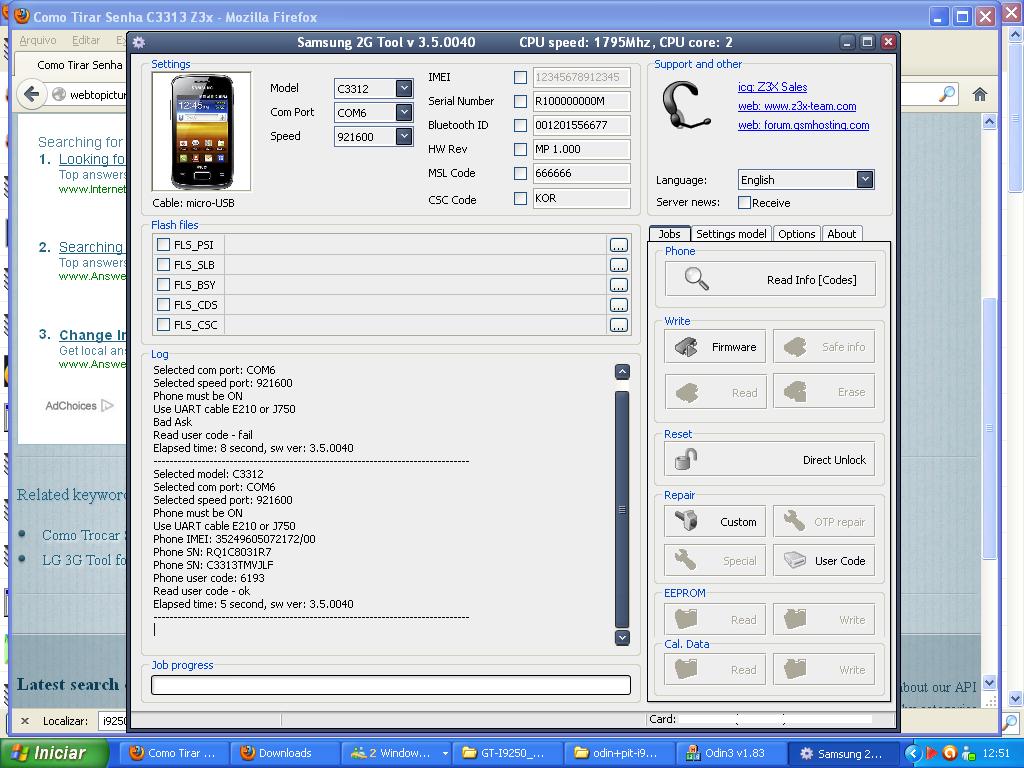Open the Com Port dropdown showing COM6
The image size is (1024, 768).
click(x=404, y=112)
